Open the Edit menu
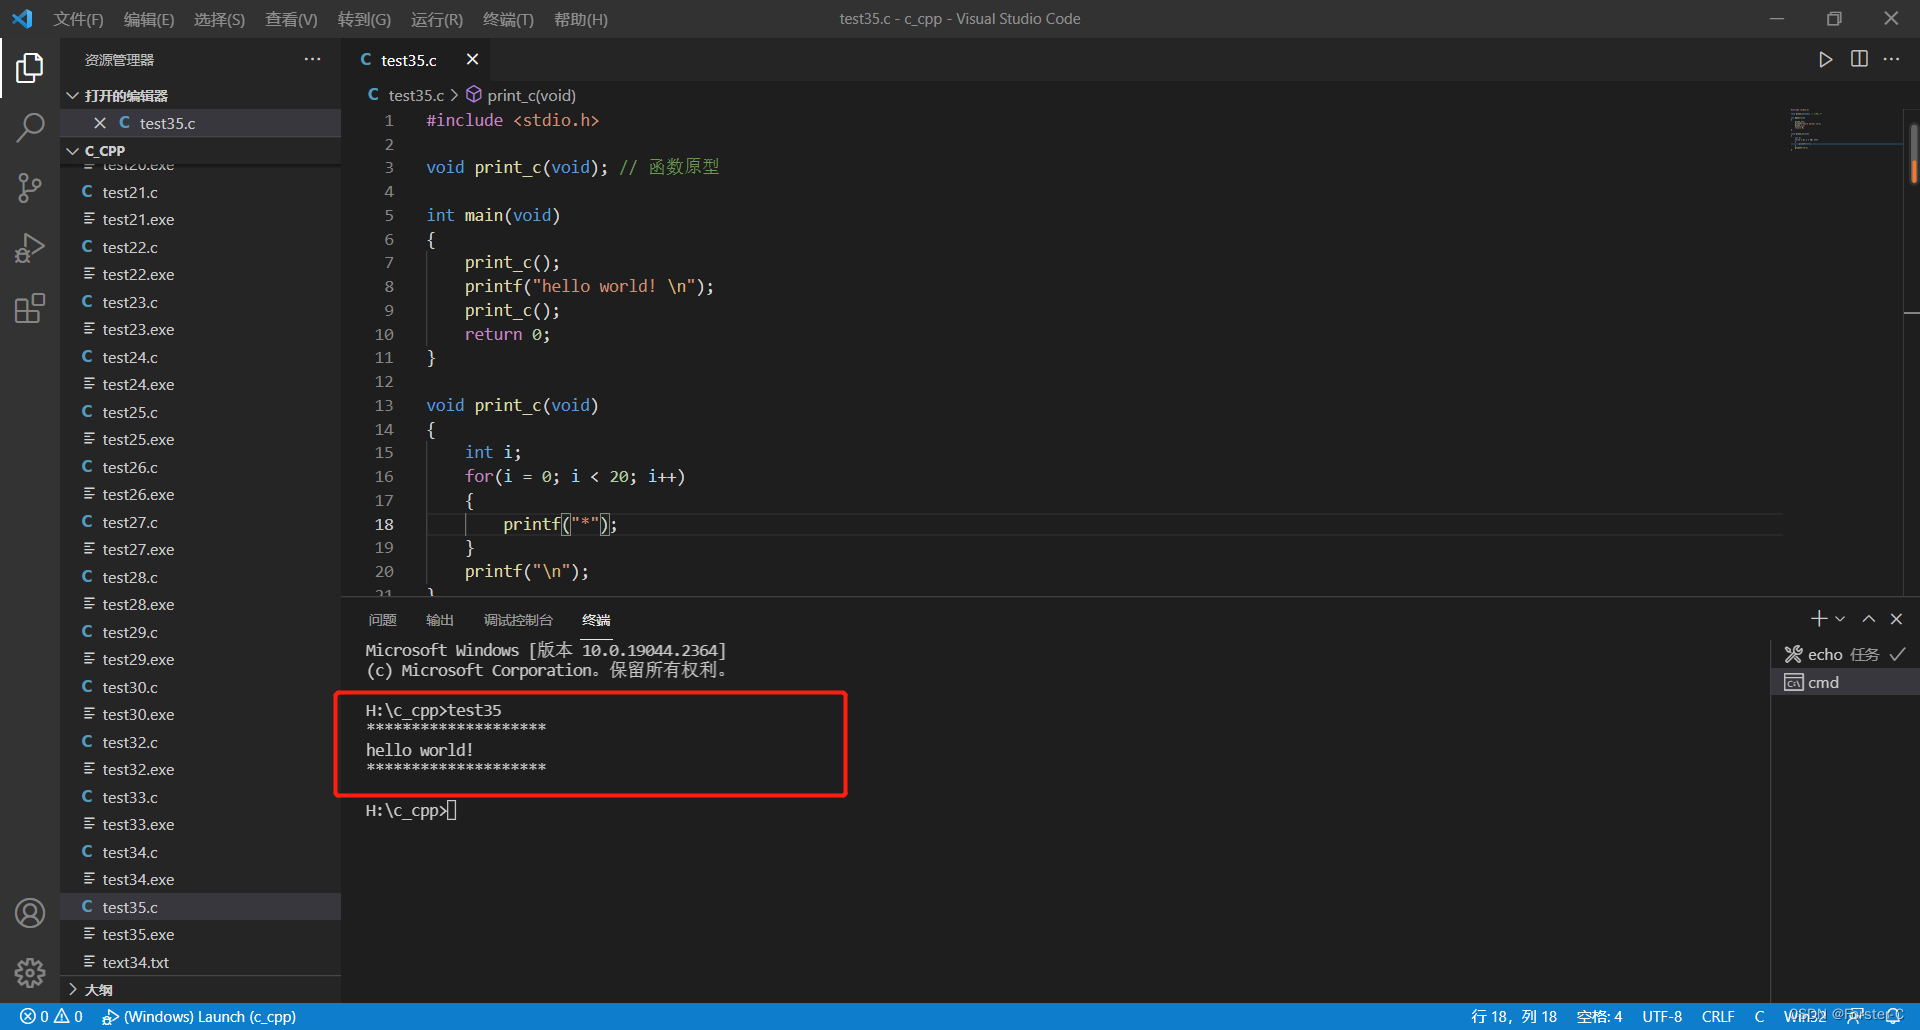1920x1030 pixels. pos(149,19)
